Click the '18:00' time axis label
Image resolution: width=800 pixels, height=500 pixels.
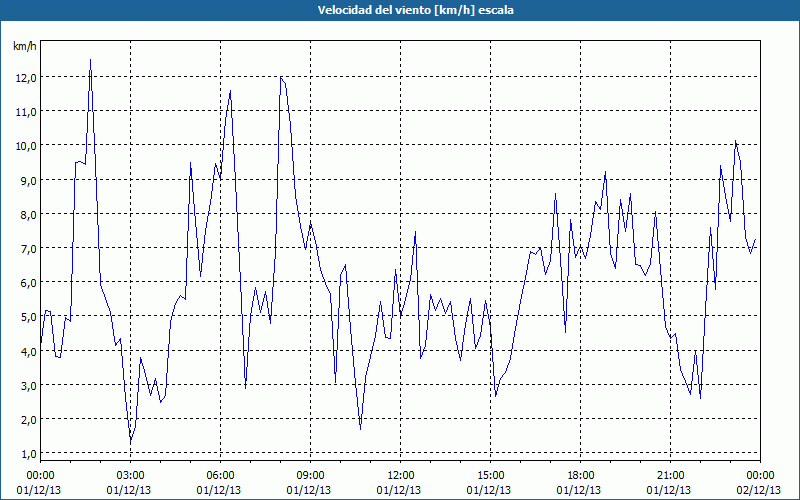click(x=581, y=476)
